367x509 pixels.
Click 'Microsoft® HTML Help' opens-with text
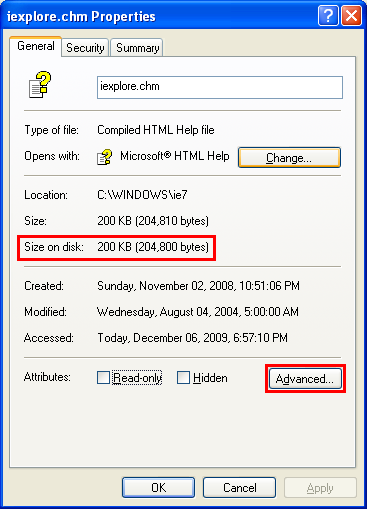(x=175, y=156)
